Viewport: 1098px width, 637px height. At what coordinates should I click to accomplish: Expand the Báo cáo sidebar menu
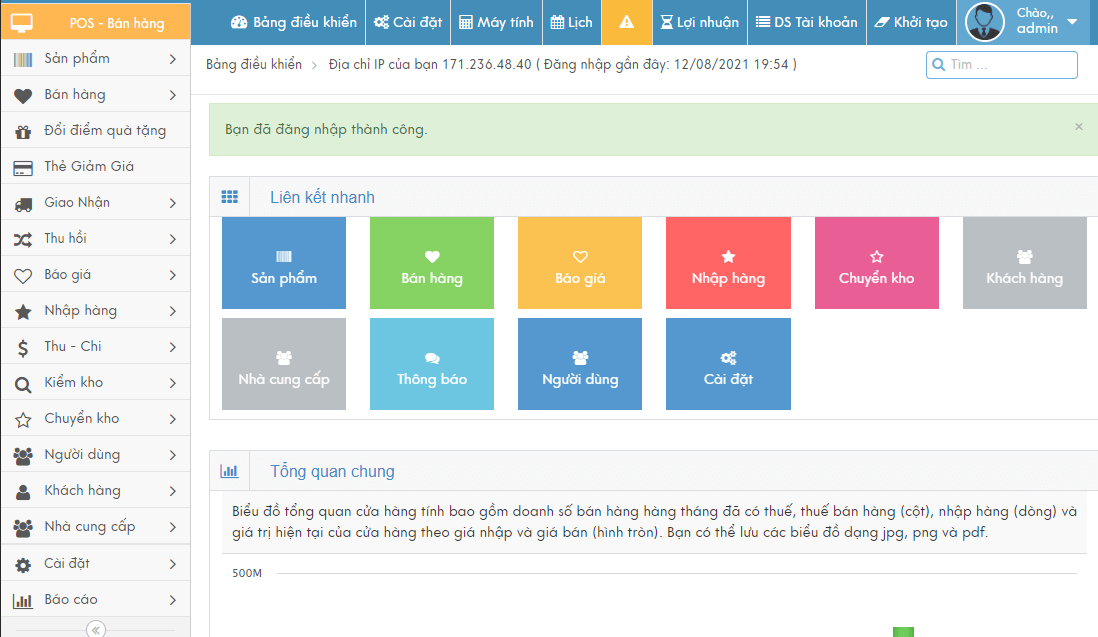click(95, 600)
